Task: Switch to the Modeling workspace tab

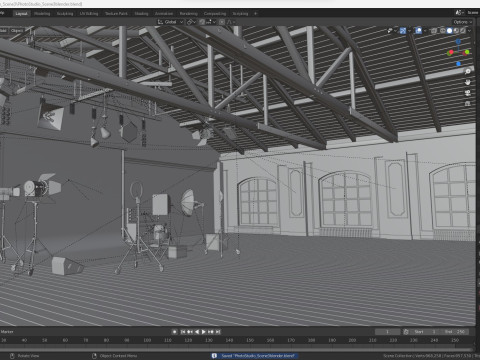Action: 42,14
